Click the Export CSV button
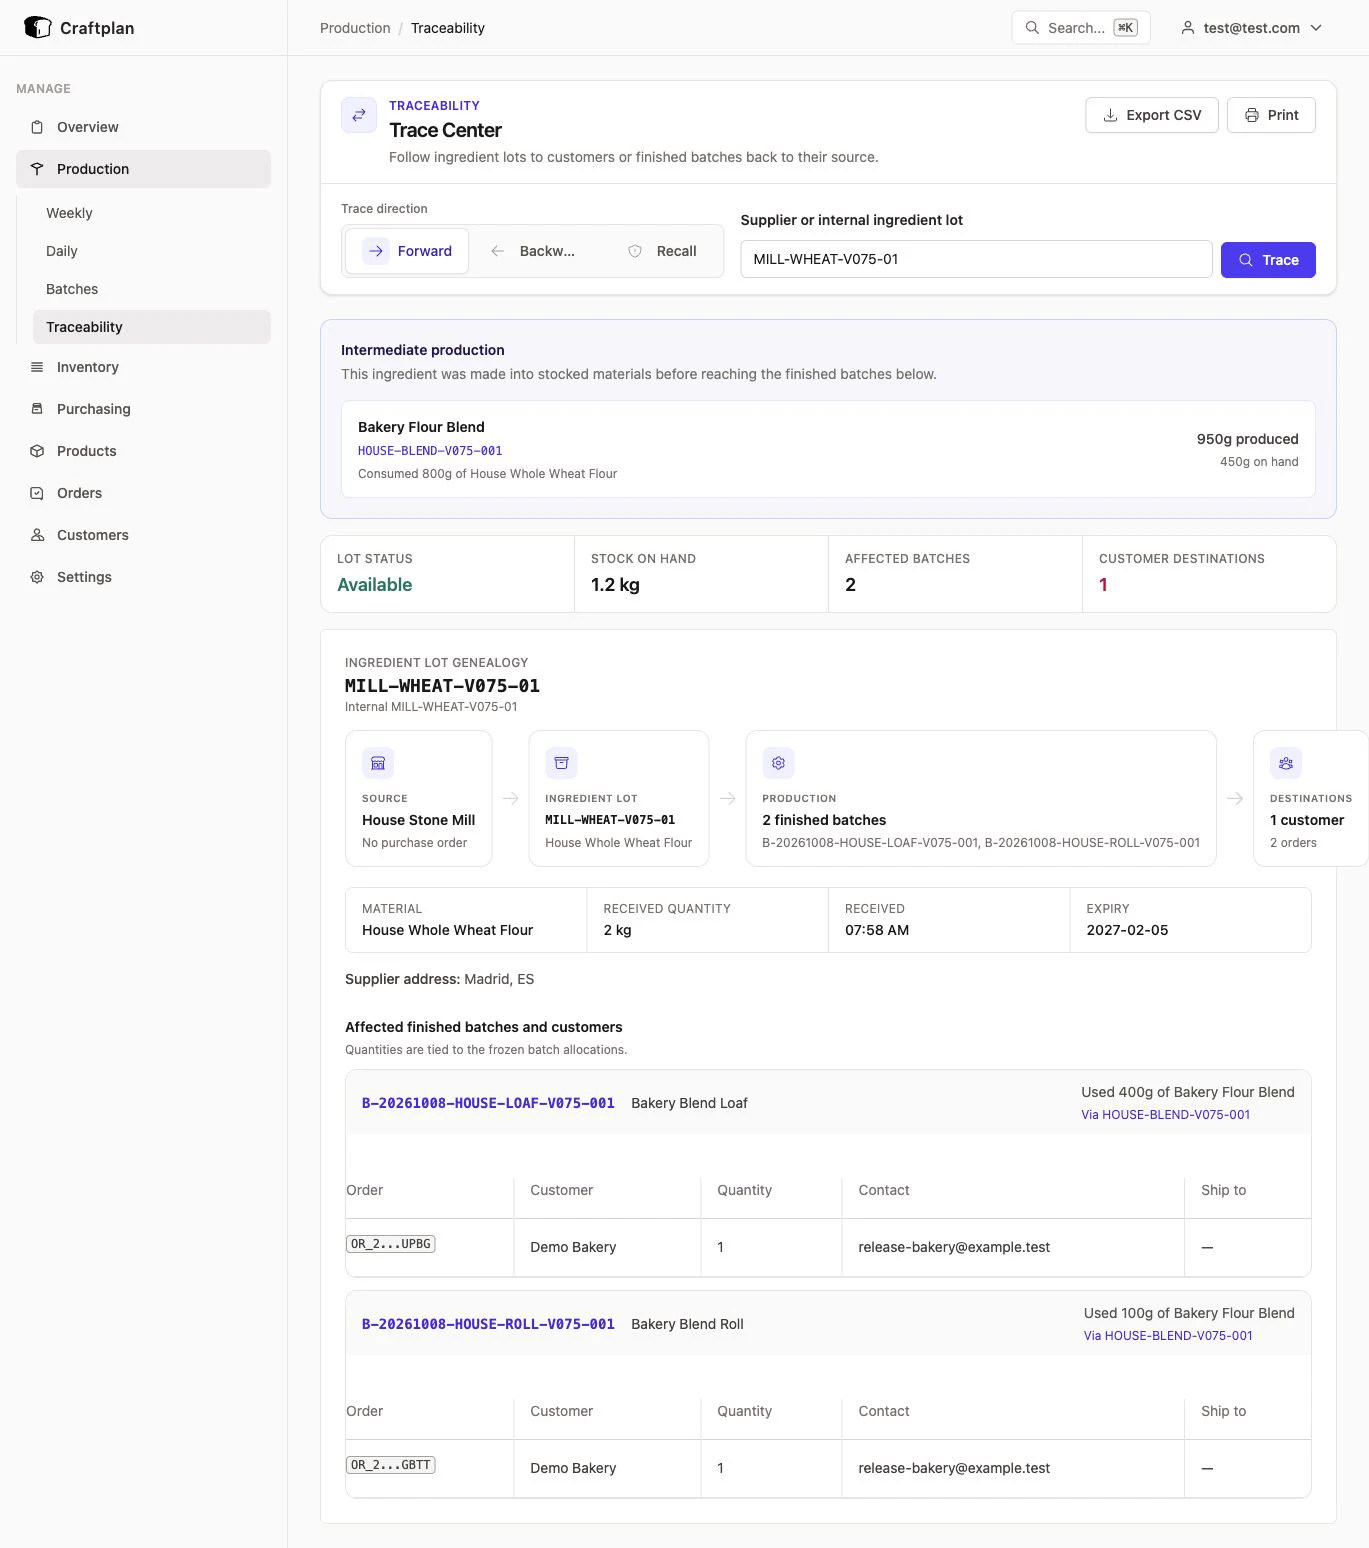This screenshot has width=1369, height=1548. point(1152,115)
